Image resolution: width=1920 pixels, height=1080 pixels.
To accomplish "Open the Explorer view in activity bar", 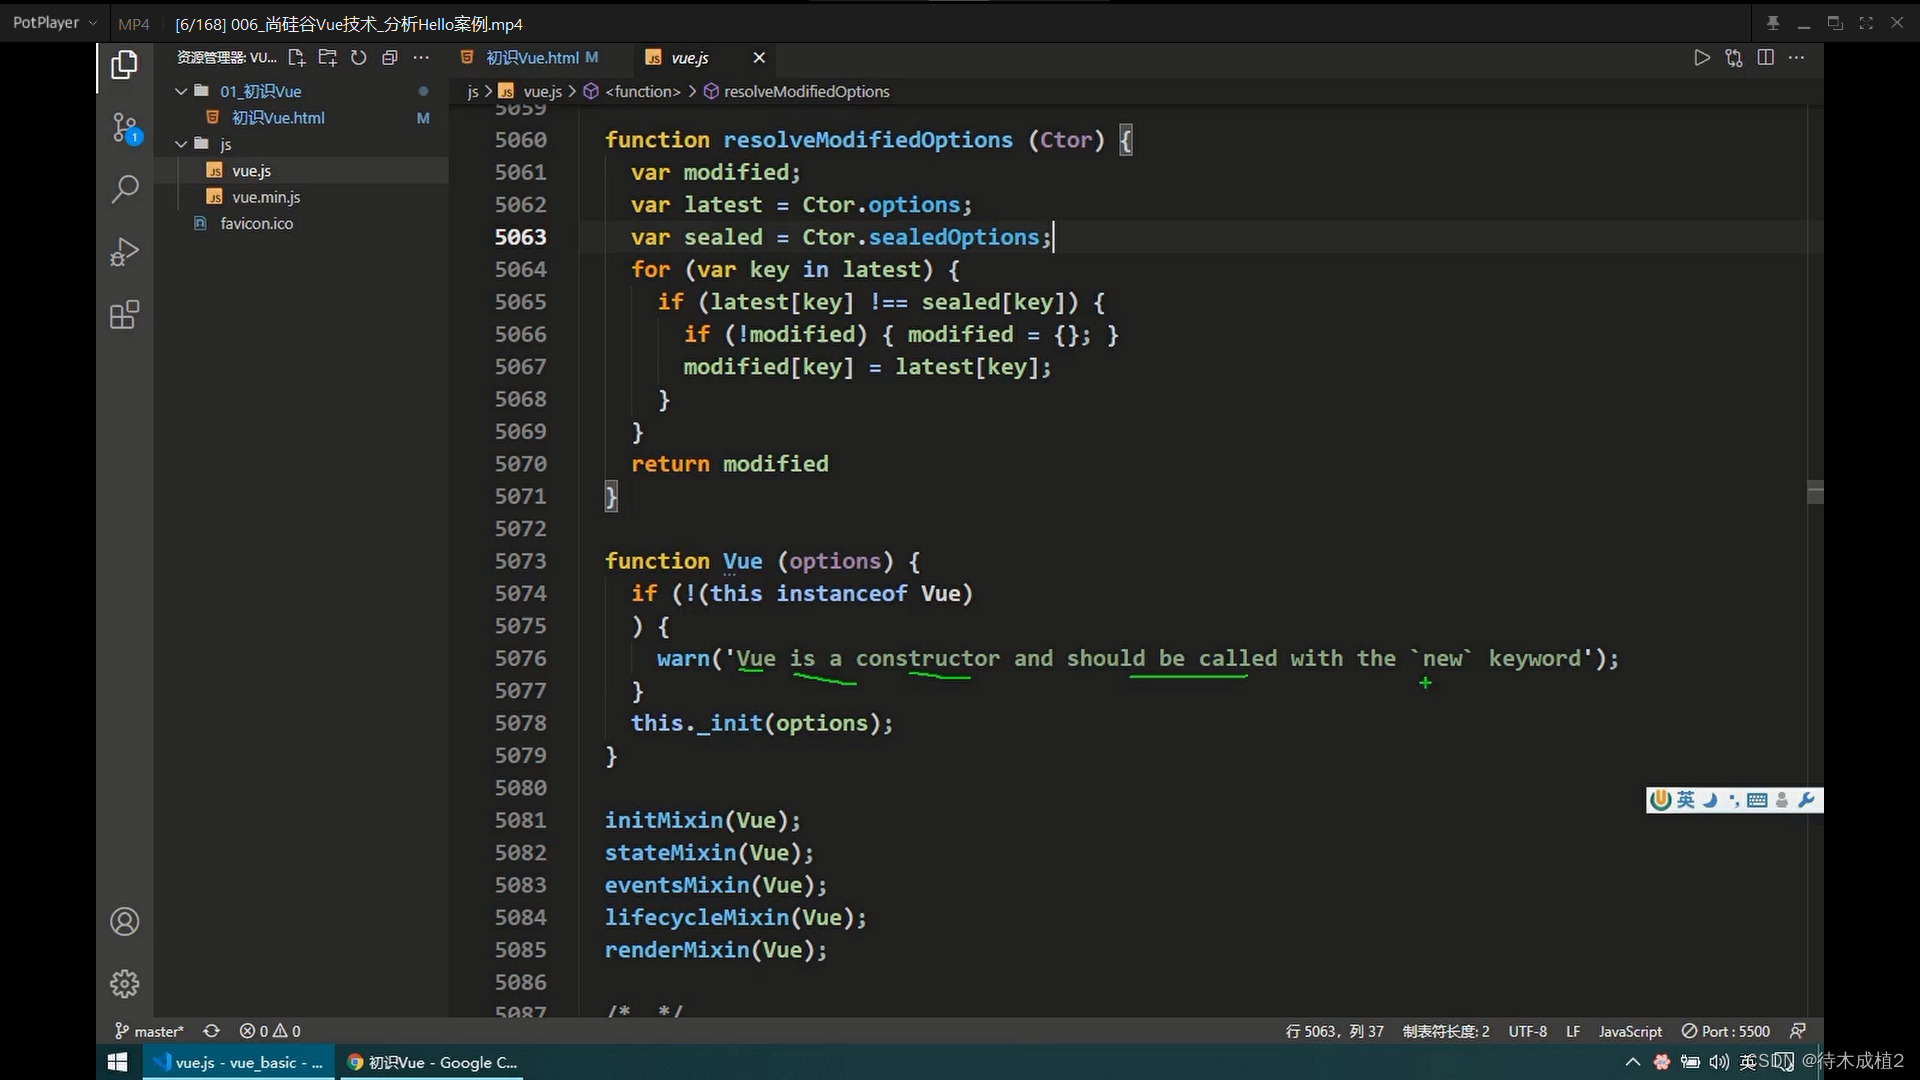I will (x=124, y=65).
